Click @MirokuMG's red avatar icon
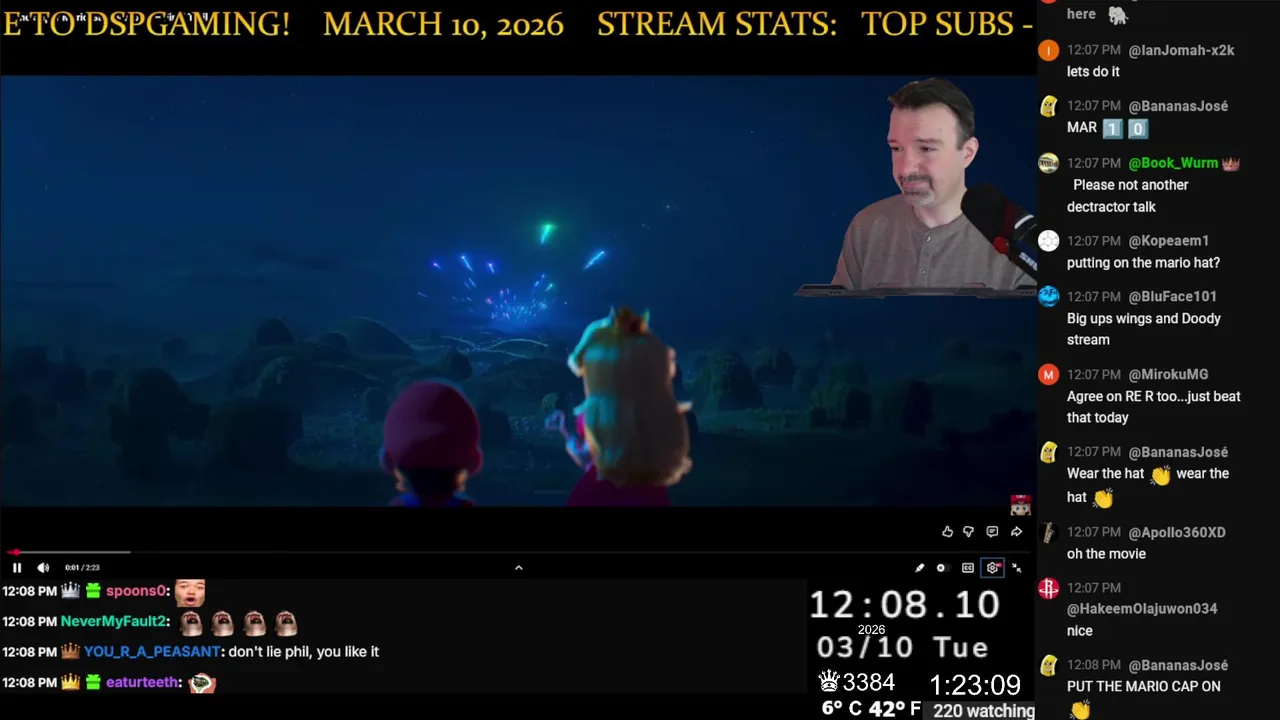Viewport: 1280px width, 720px height. click(x=1048, y=374)
